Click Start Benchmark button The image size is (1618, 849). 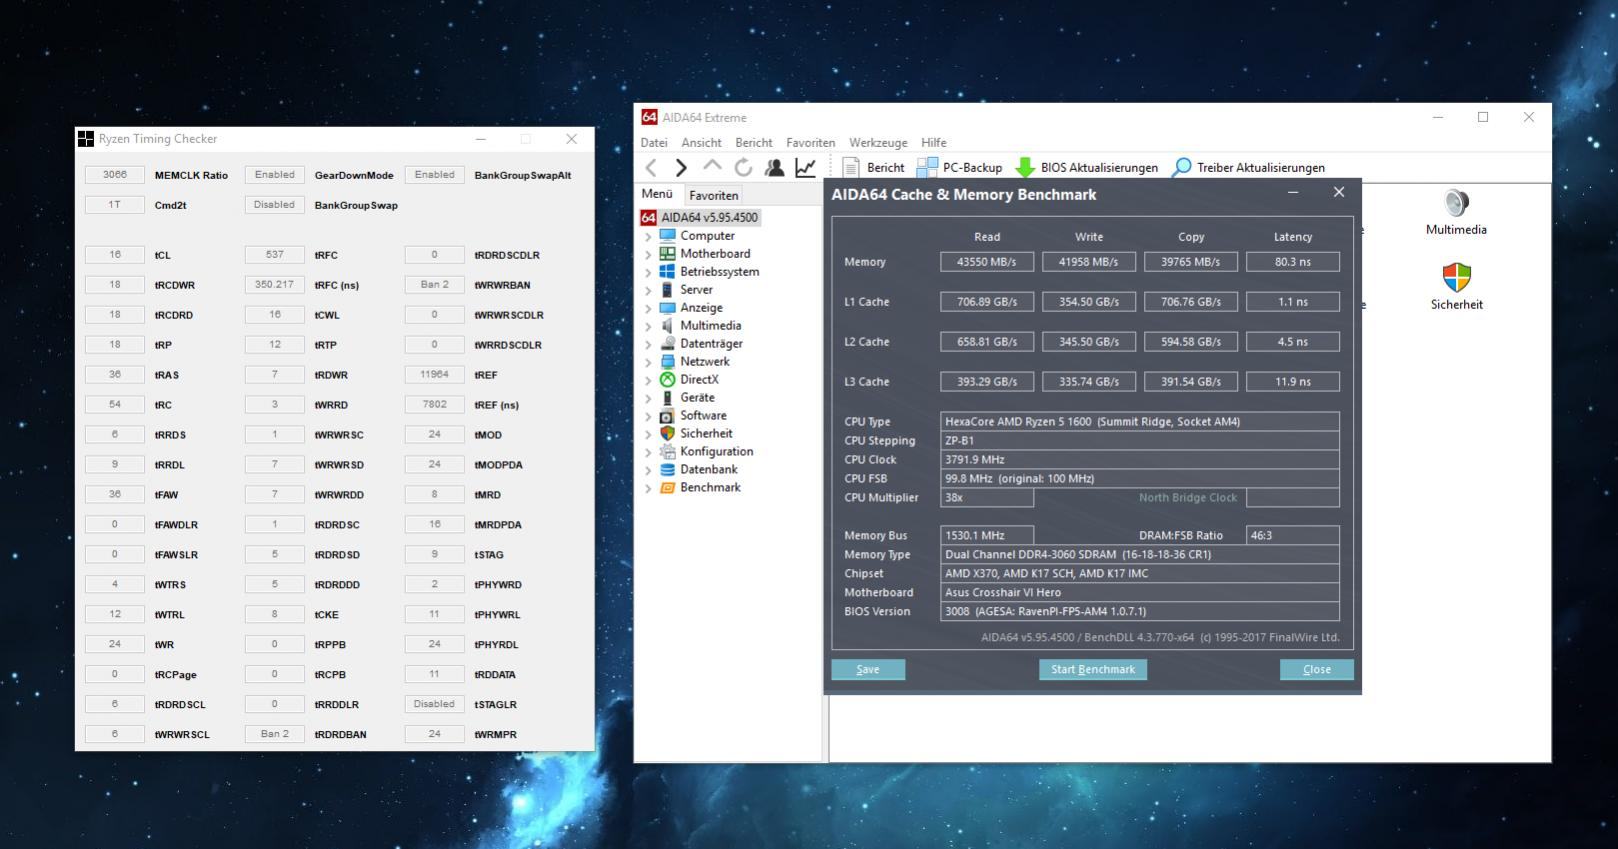click(x=1092, y=670)
